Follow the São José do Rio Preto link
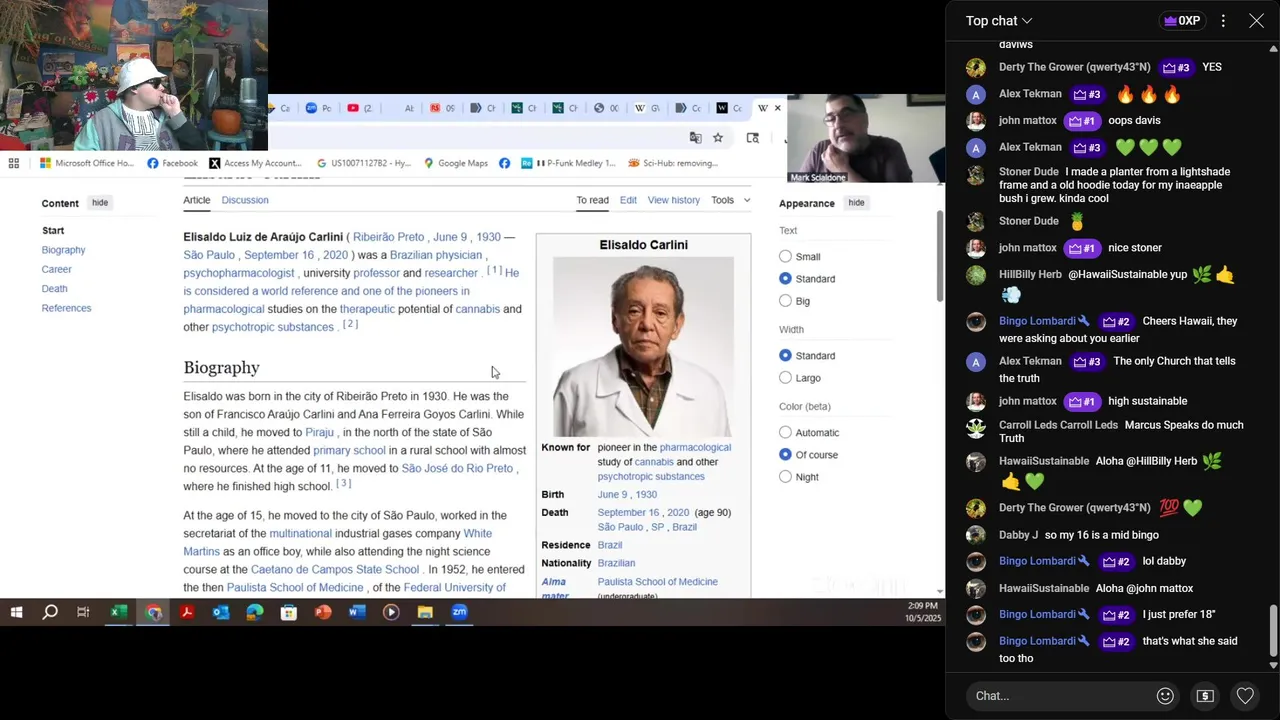The image size is (1280, 720). 457,468
